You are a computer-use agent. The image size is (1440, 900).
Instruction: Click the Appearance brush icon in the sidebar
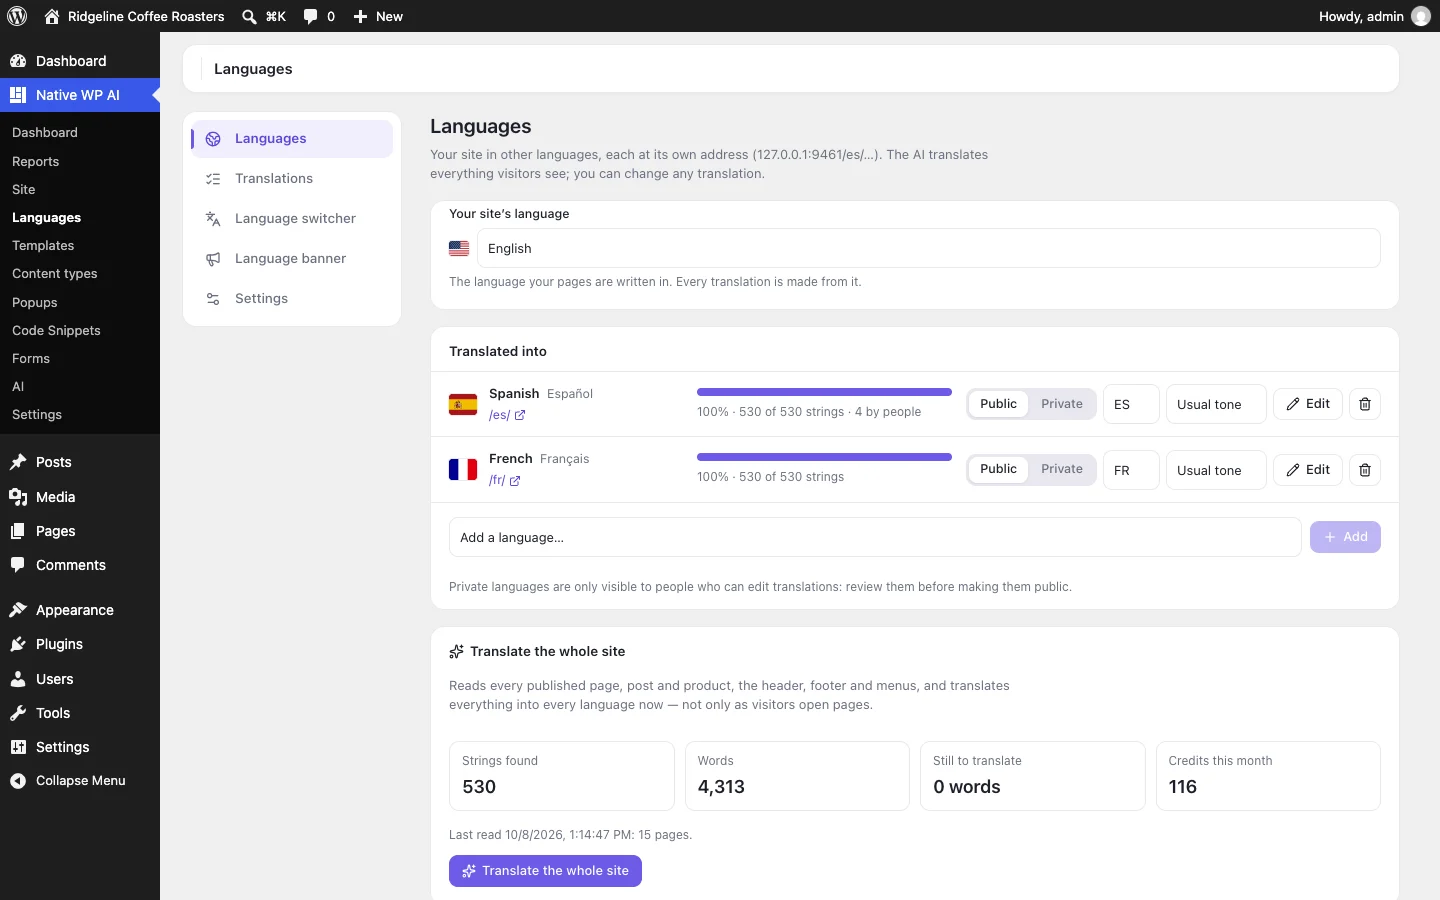click(x=18, y=610)
